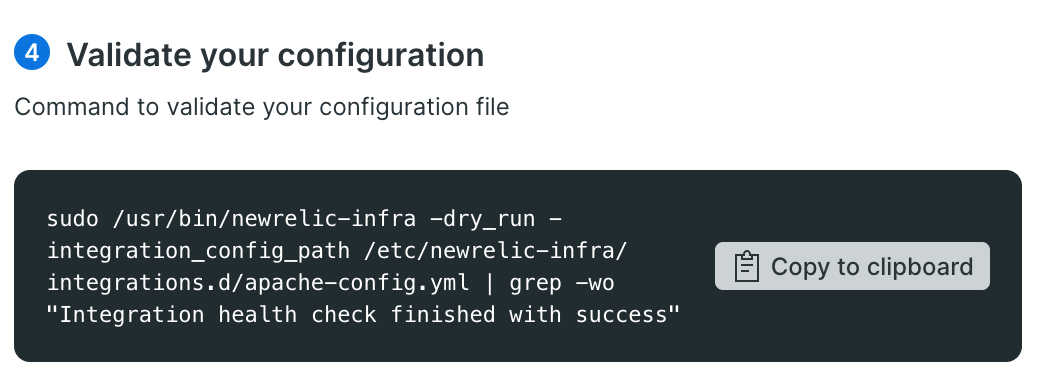Viewport: 1040px width, 386px height.
Task: Click the pipe symbol before grep
Action: point(489,283)
